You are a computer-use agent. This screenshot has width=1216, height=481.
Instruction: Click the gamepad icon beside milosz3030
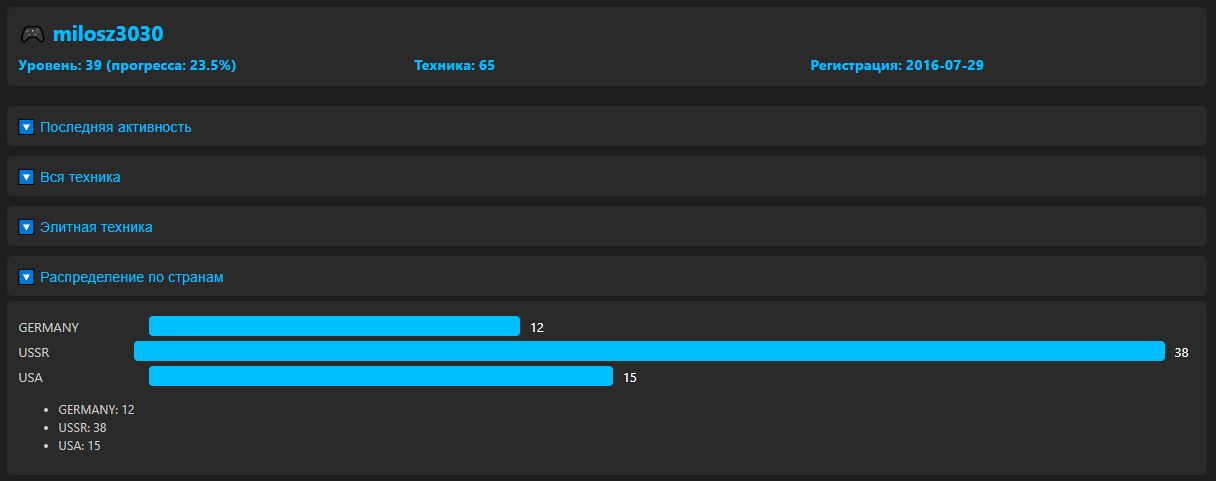32,34
